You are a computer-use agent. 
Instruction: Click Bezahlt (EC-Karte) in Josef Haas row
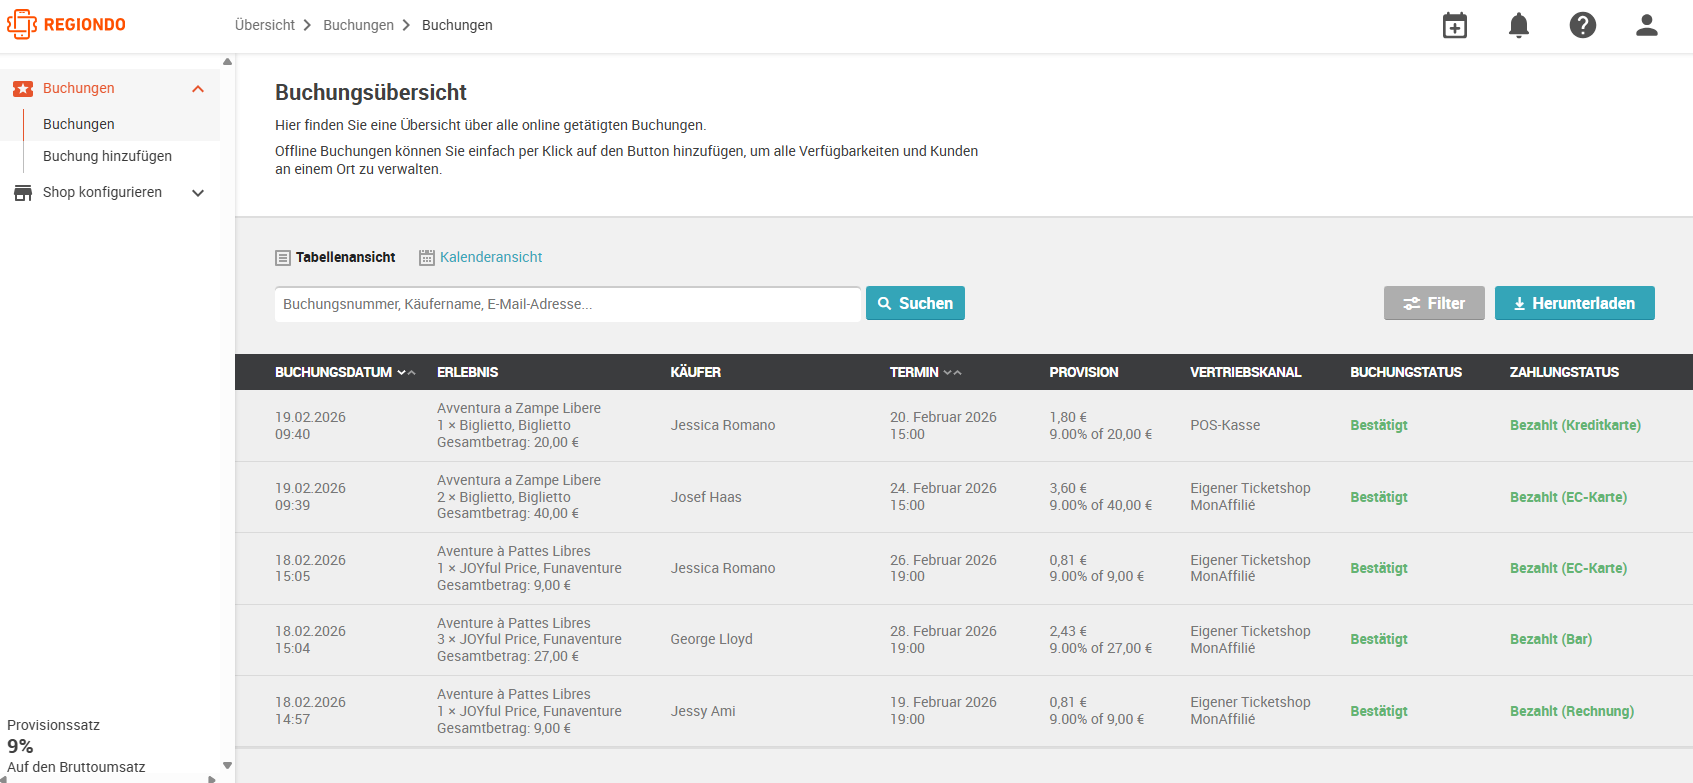point(1568,497)
